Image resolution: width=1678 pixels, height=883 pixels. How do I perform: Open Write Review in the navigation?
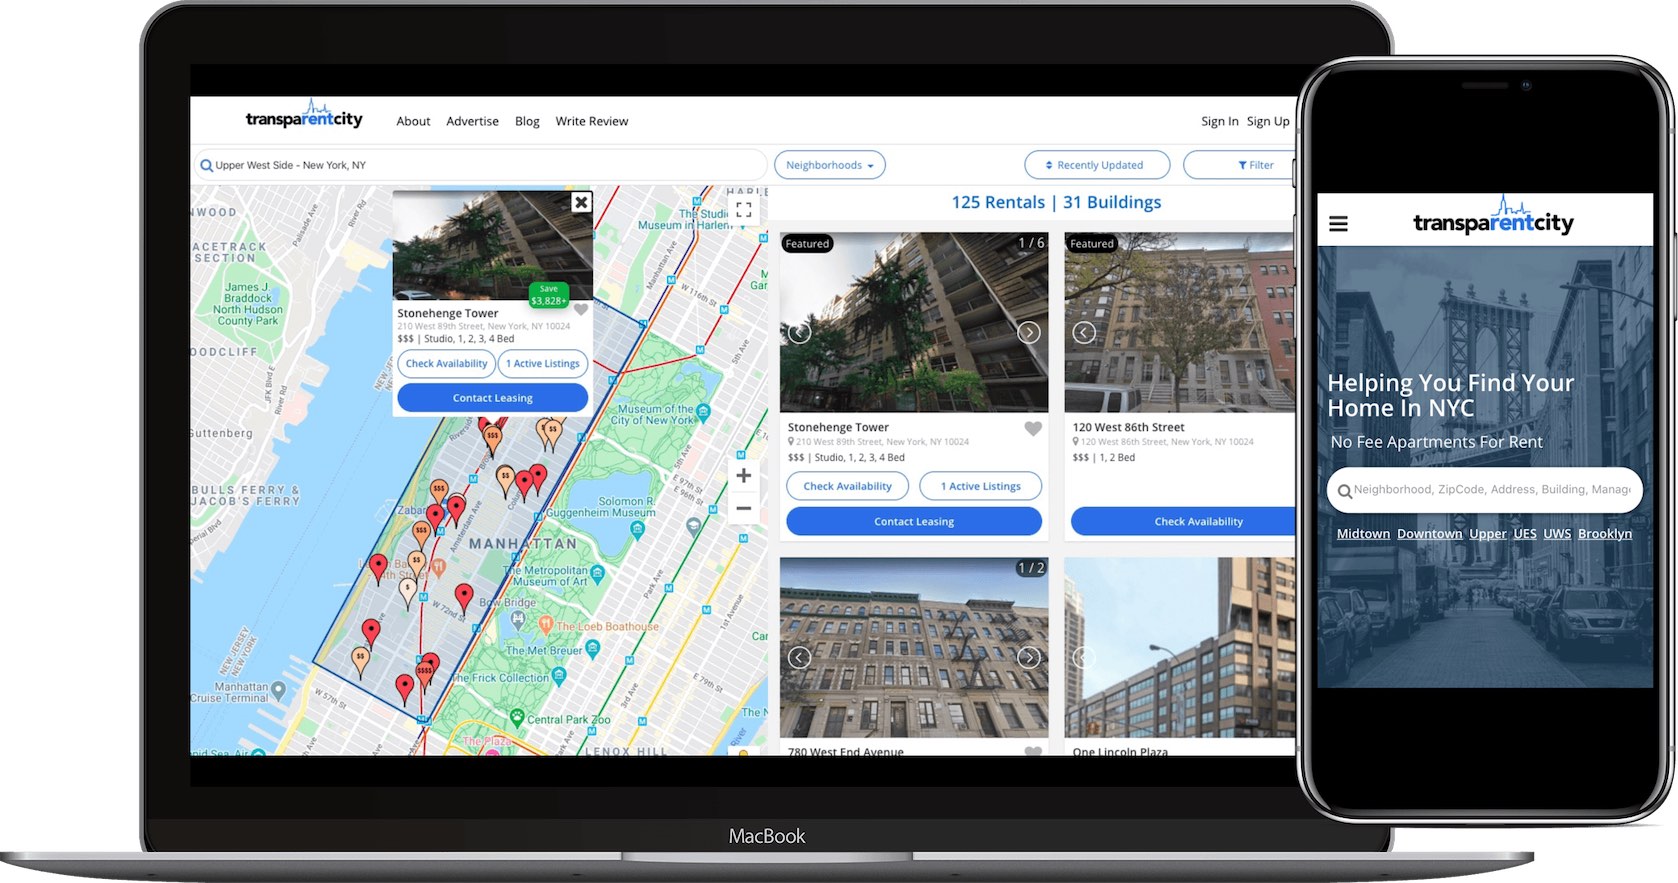pos(592,121)
